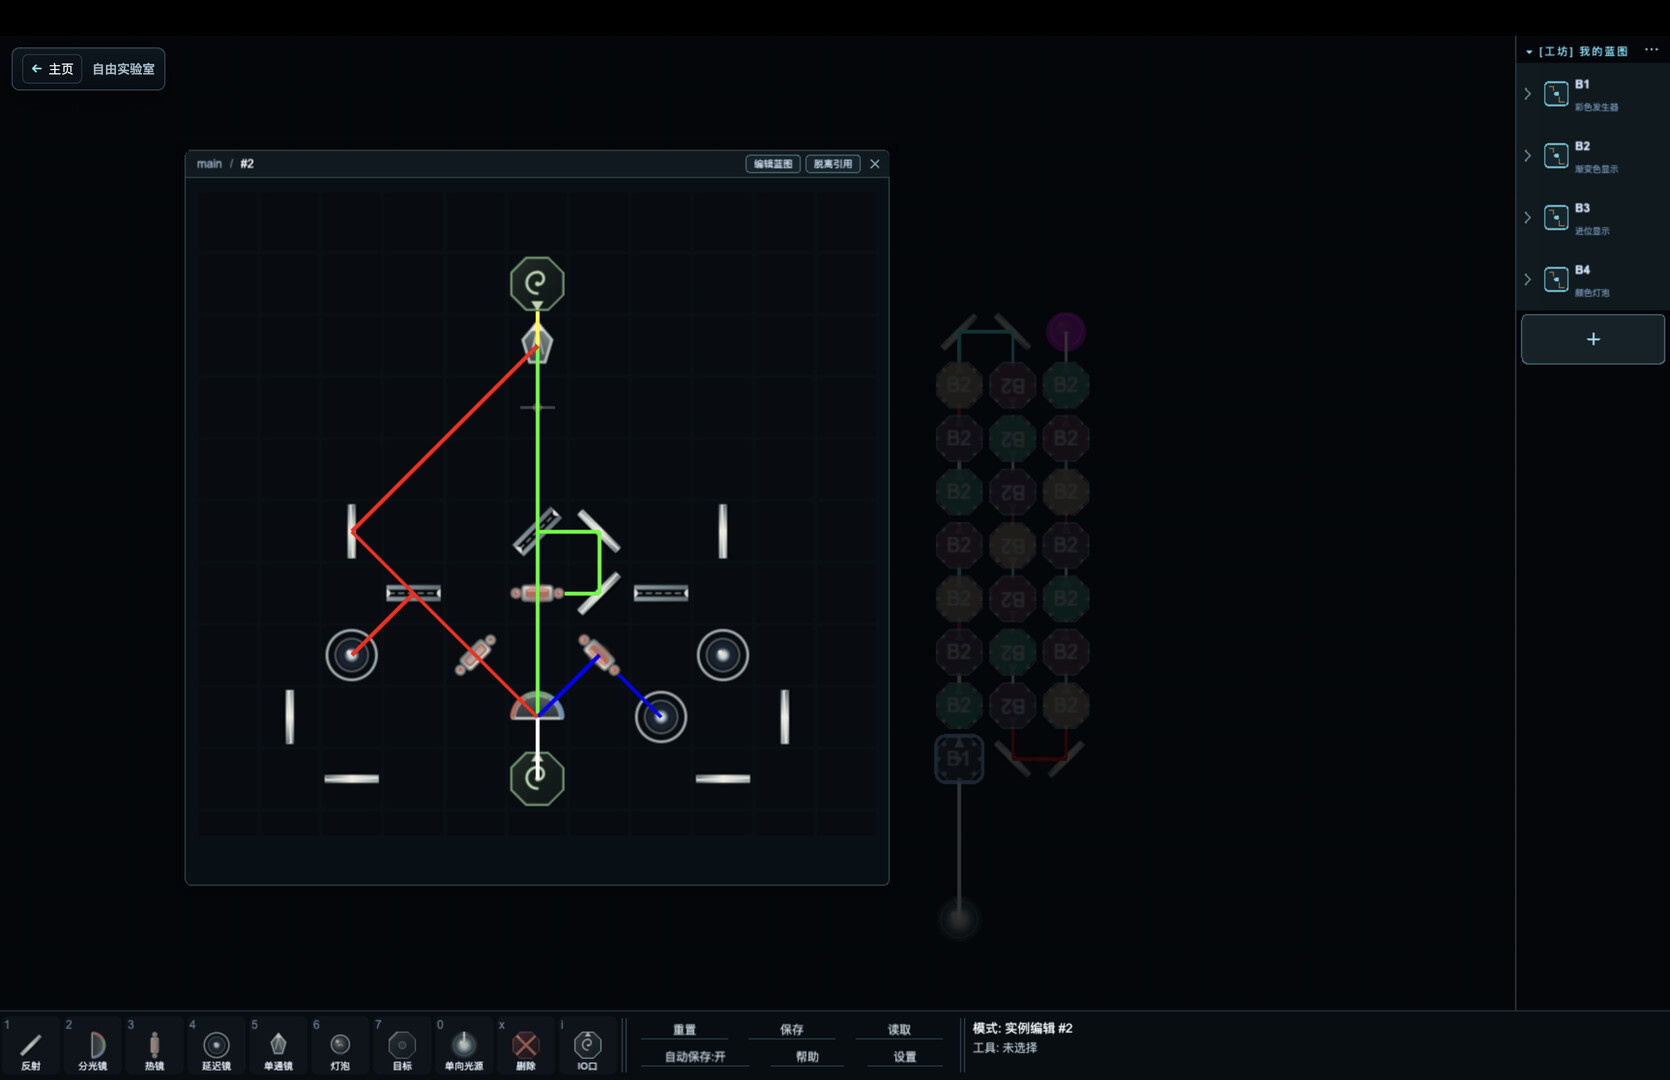Go back via 主页 home button
This screenshot has width=1670, height=1080.
(x=52, y=69)
